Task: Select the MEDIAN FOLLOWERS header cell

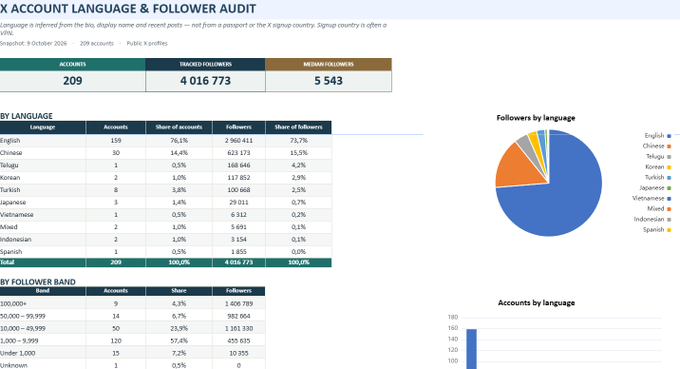Action: click(x=328, y=64)
